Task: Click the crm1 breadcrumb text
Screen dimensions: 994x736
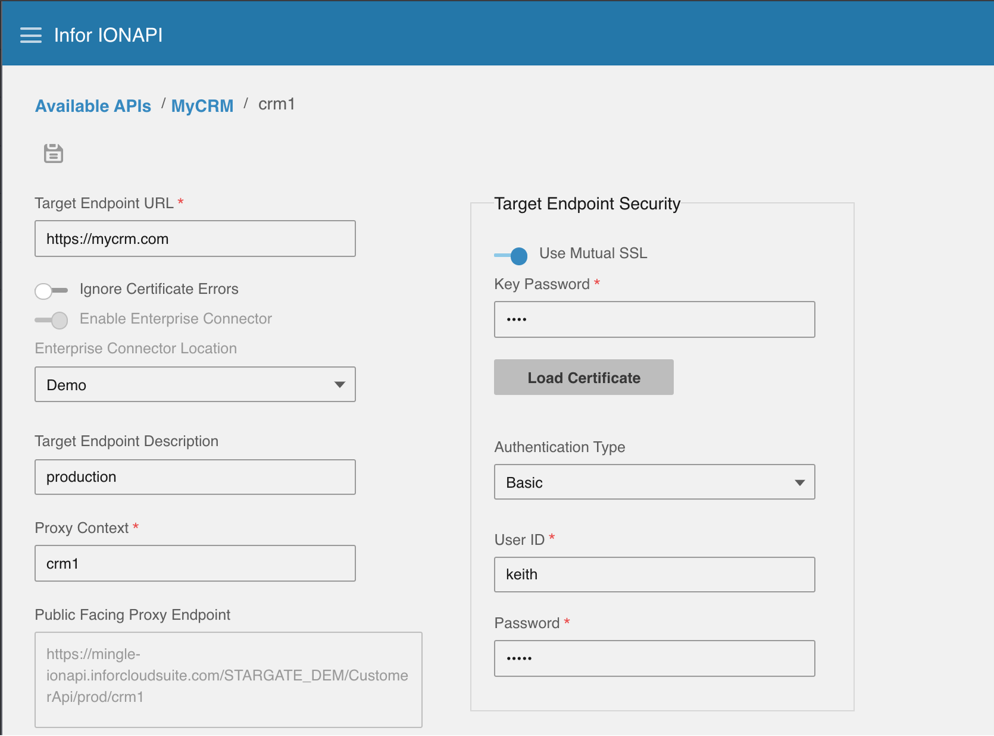Action: point(277,105)
